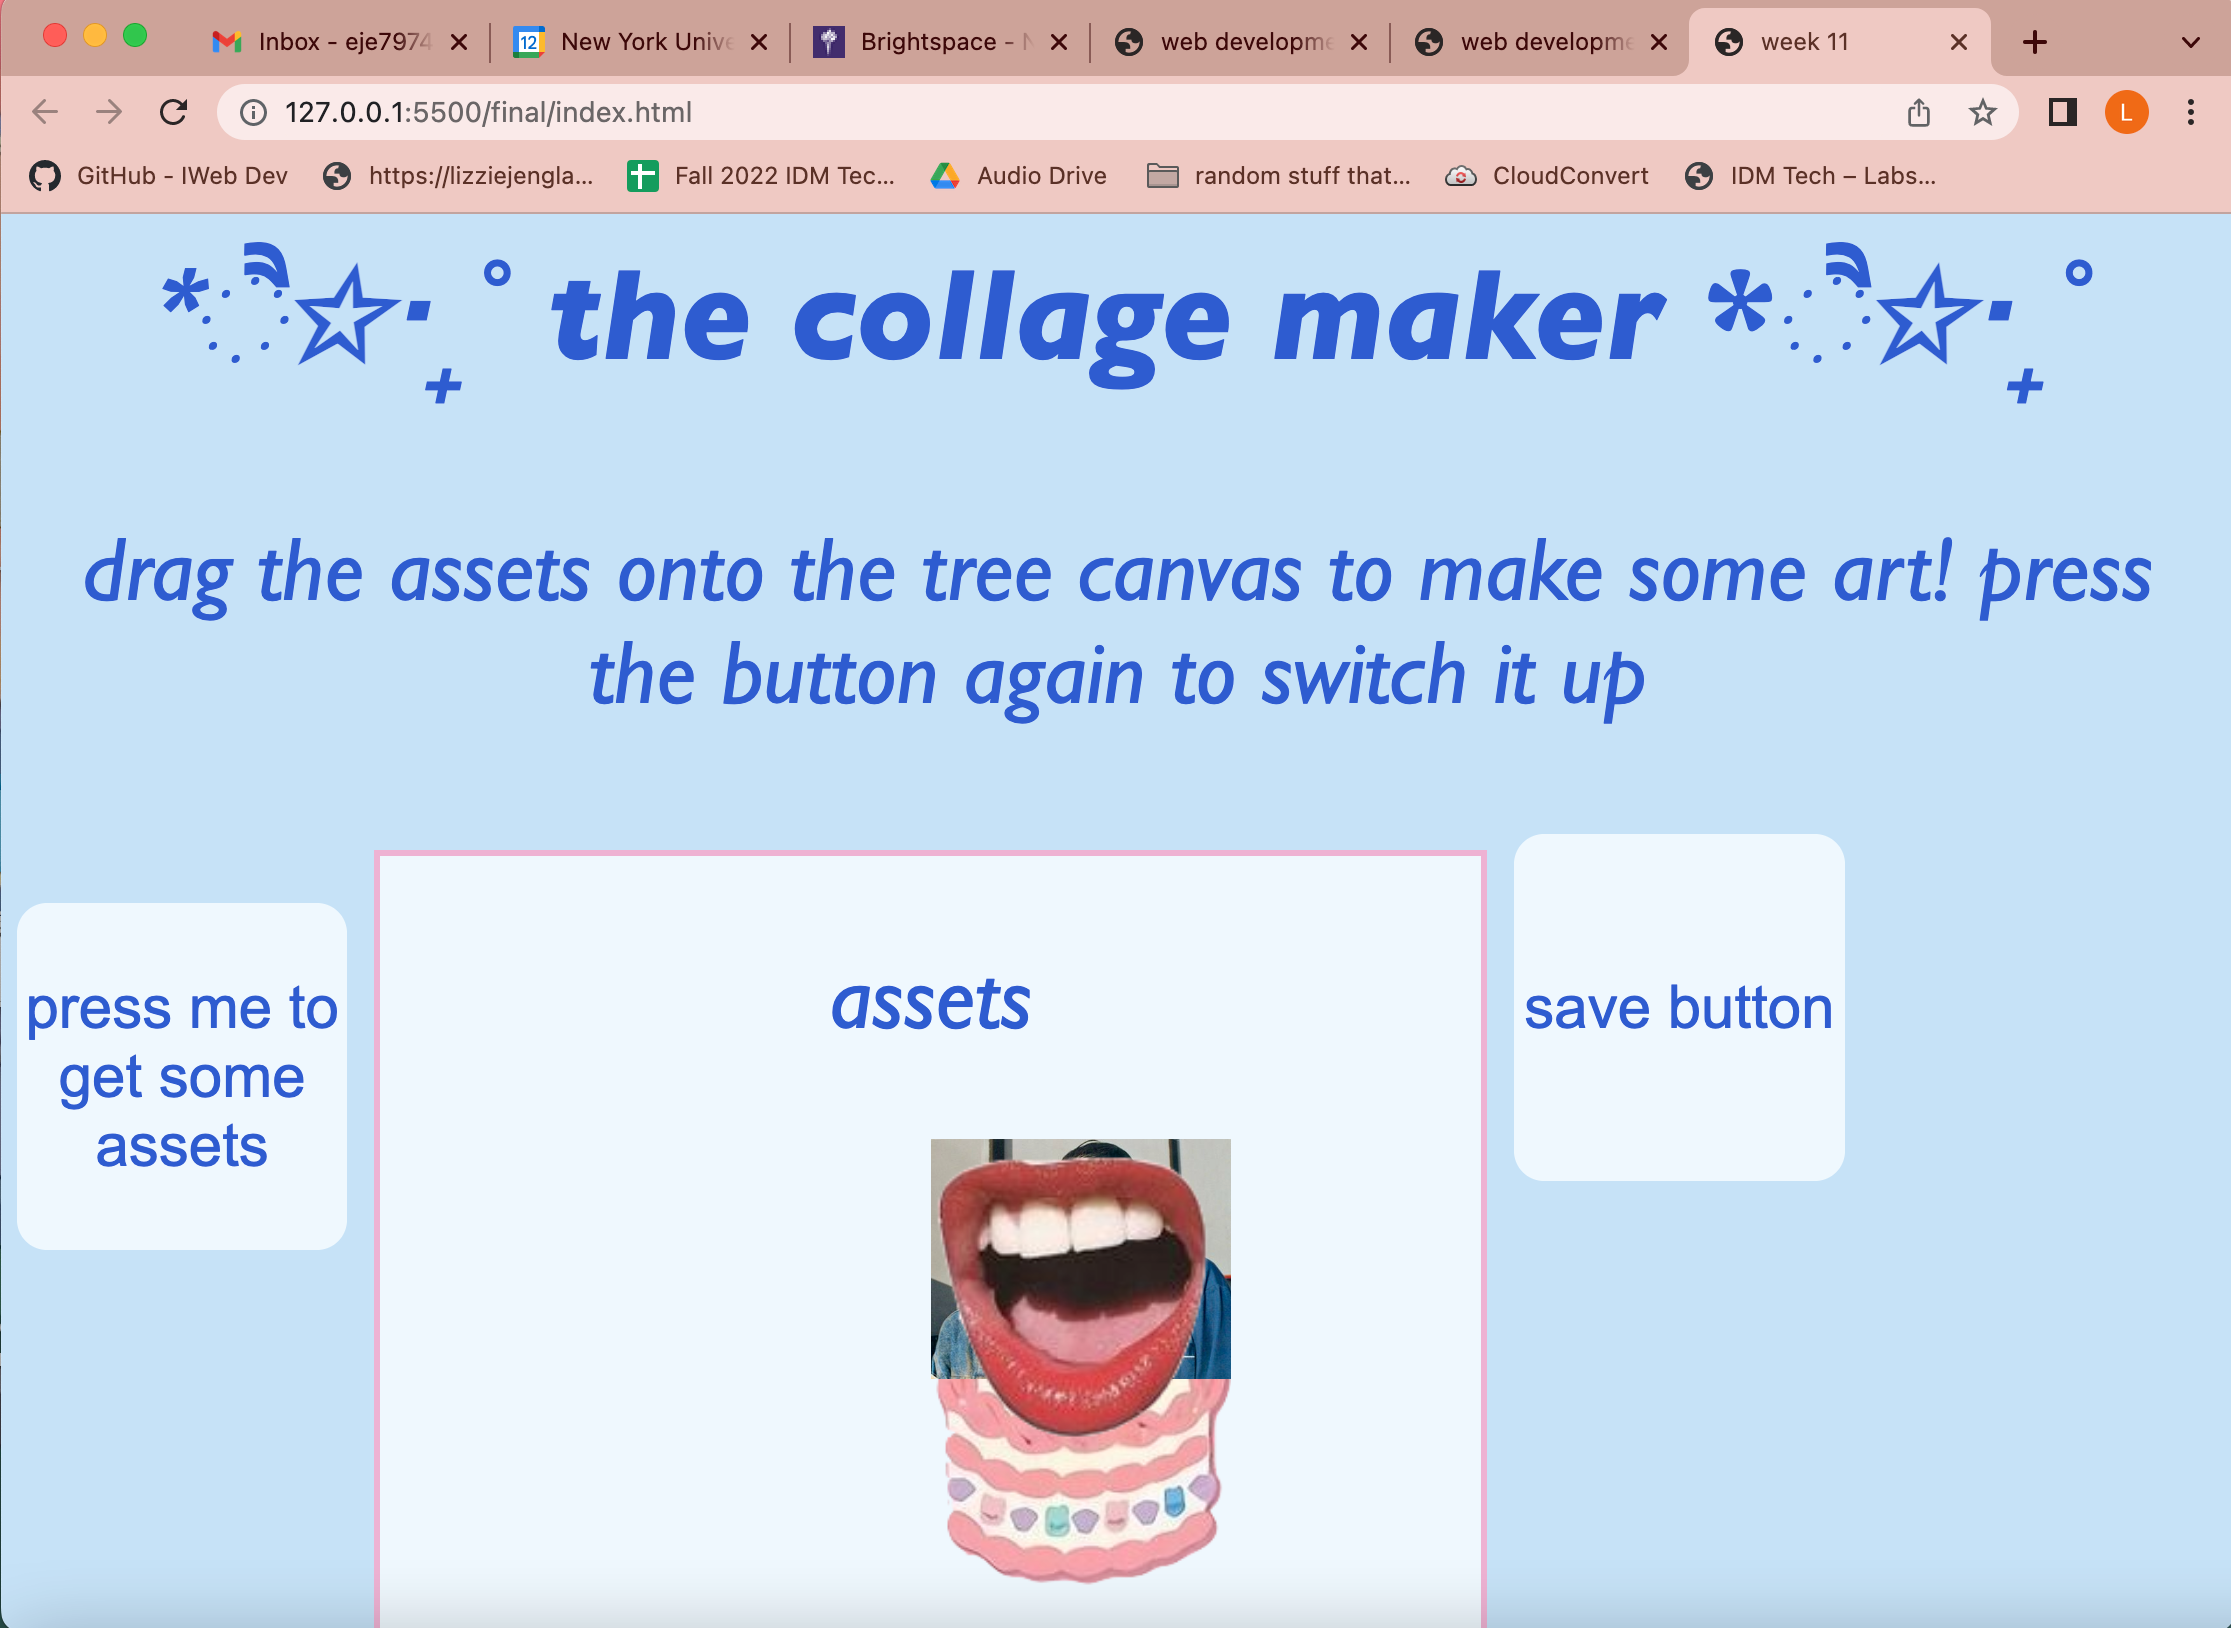Click the browser reload icon
Viewport: 2231px width, 1628px height.
coord(174,112)
